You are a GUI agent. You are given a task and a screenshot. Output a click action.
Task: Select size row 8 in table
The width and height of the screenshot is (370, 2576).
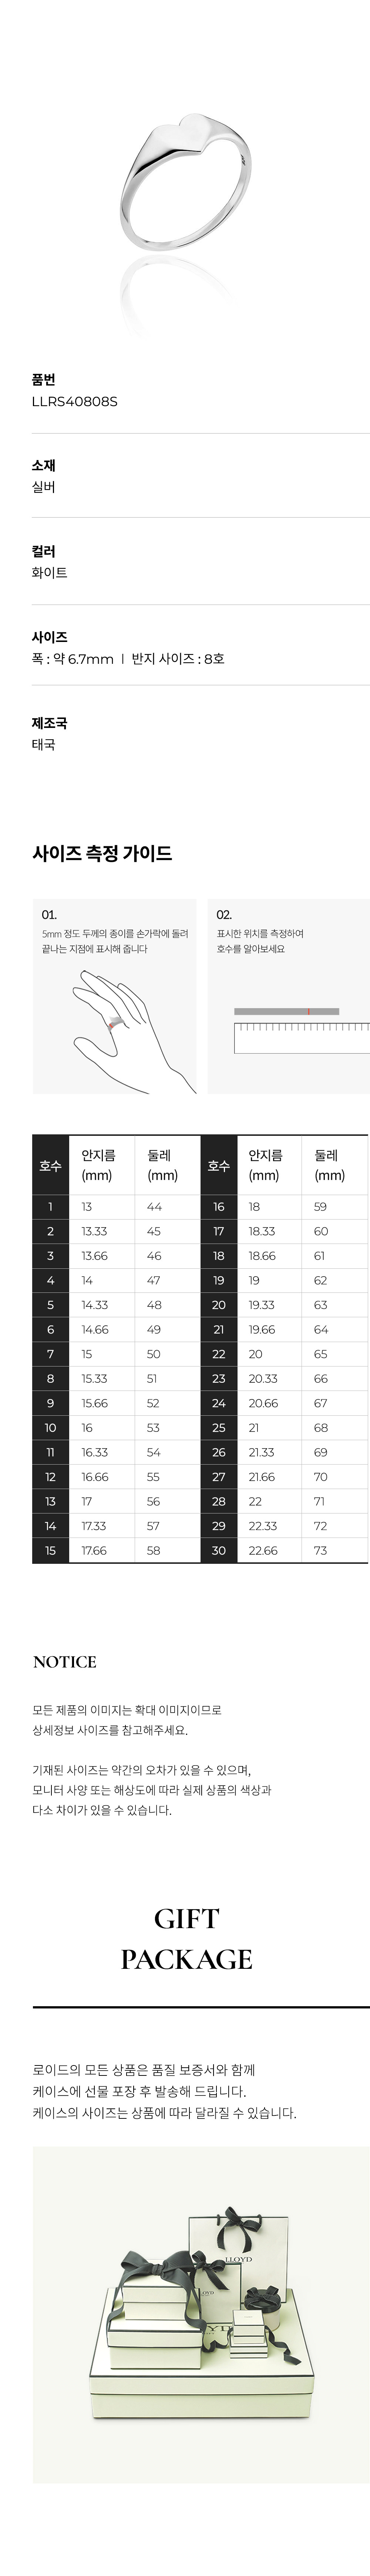coord(116,1378)
